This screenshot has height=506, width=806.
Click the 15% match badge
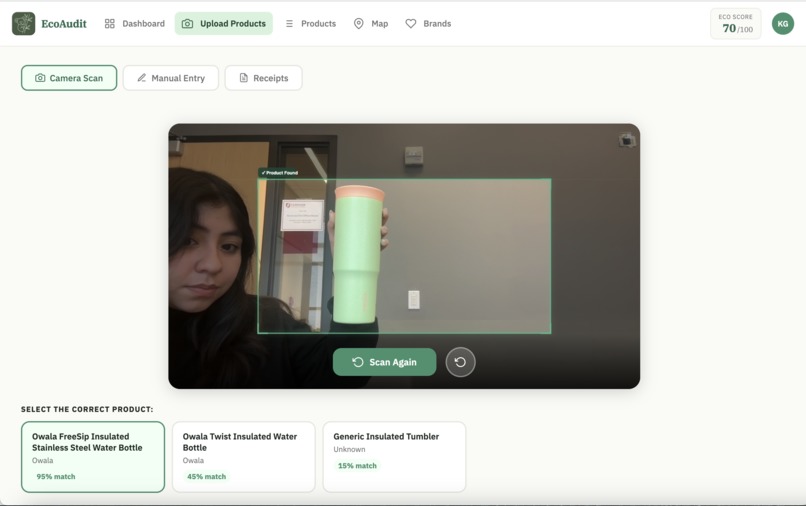357,466
